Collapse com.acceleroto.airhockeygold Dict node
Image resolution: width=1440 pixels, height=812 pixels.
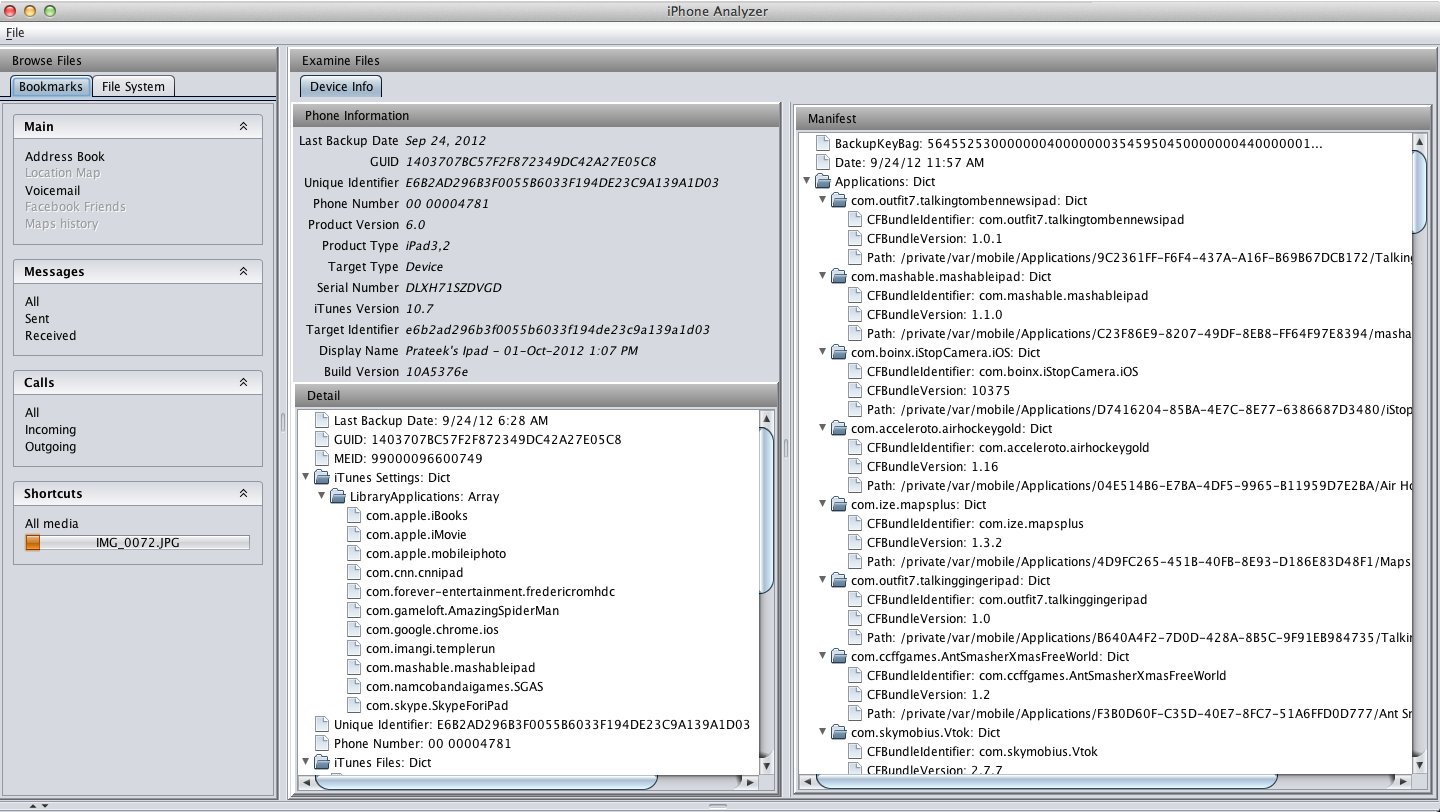click(822, 429)
